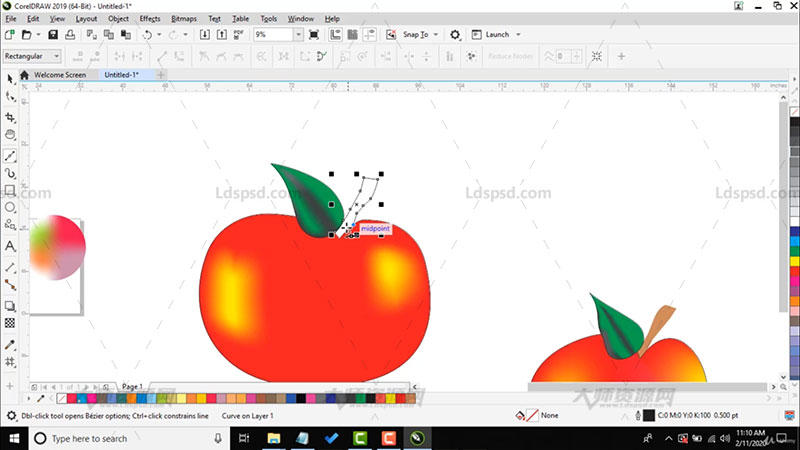Select the Shape tool in the toolbox

tap(10, 96)
